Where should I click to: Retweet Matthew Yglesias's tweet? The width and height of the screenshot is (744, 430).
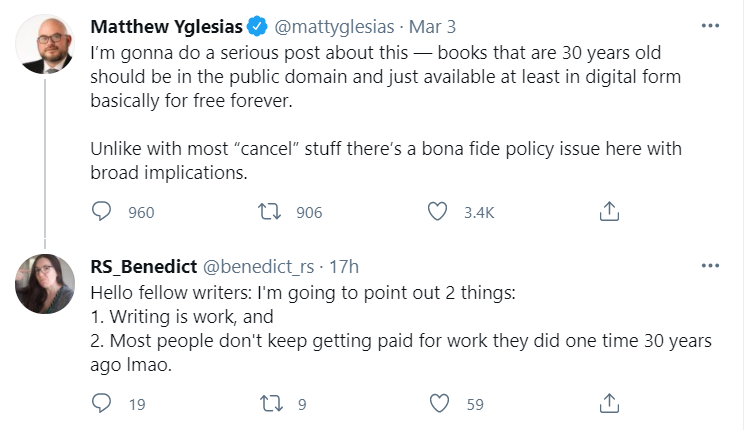[x=270, y=212]
